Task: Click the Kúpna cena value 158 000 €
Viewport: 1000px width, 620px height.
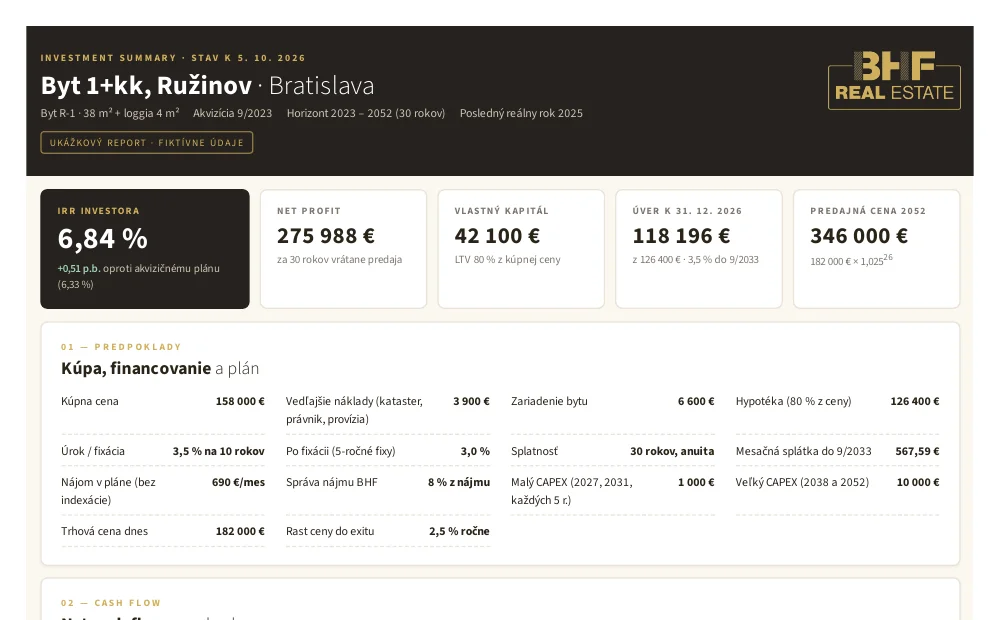Action: (x=240, y=401)
